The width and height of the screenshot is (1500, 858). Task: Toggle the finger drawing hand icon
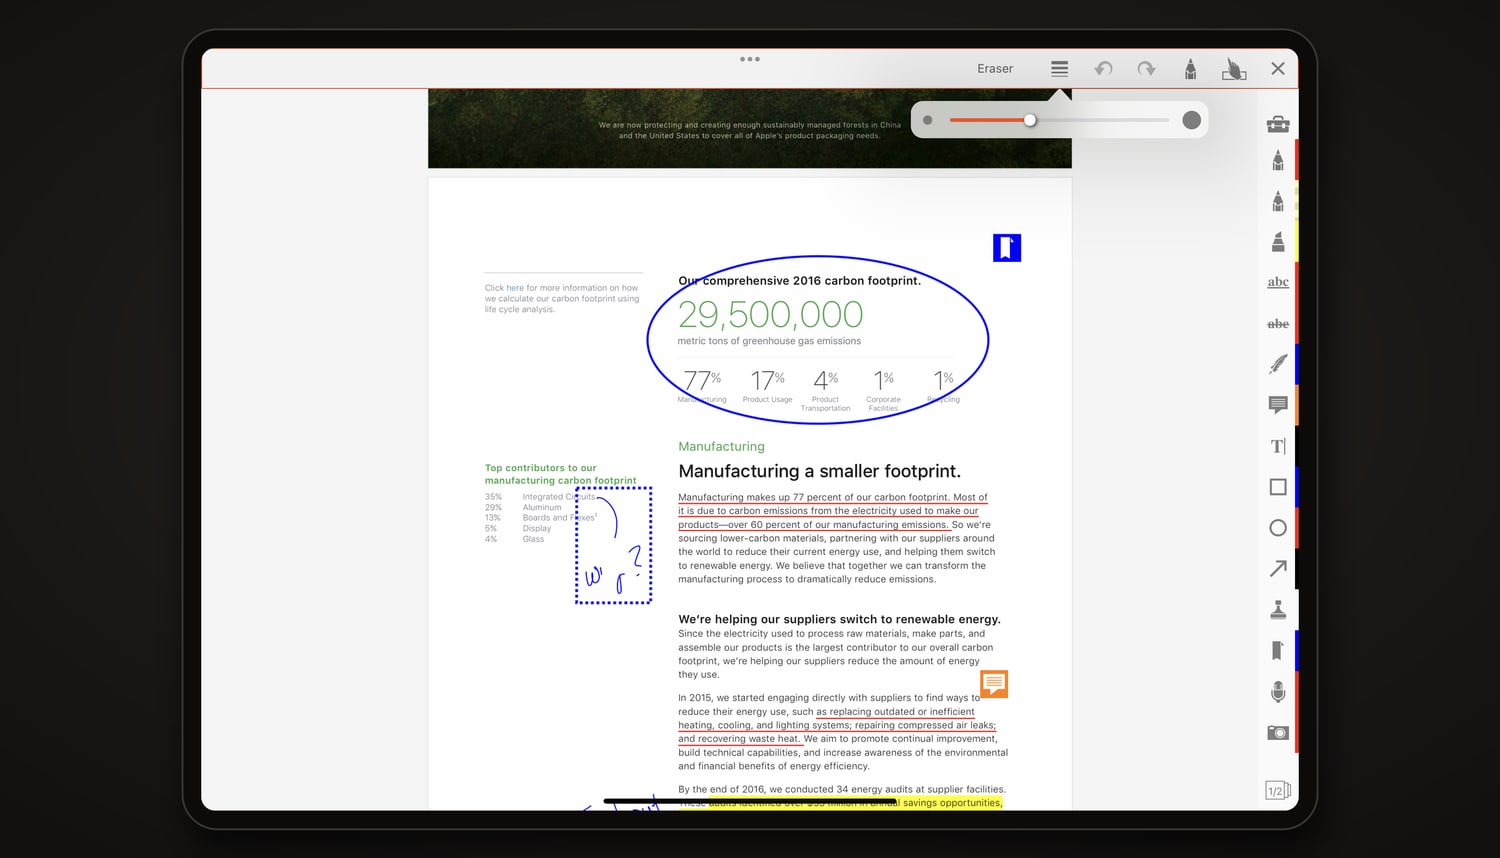1234,69
